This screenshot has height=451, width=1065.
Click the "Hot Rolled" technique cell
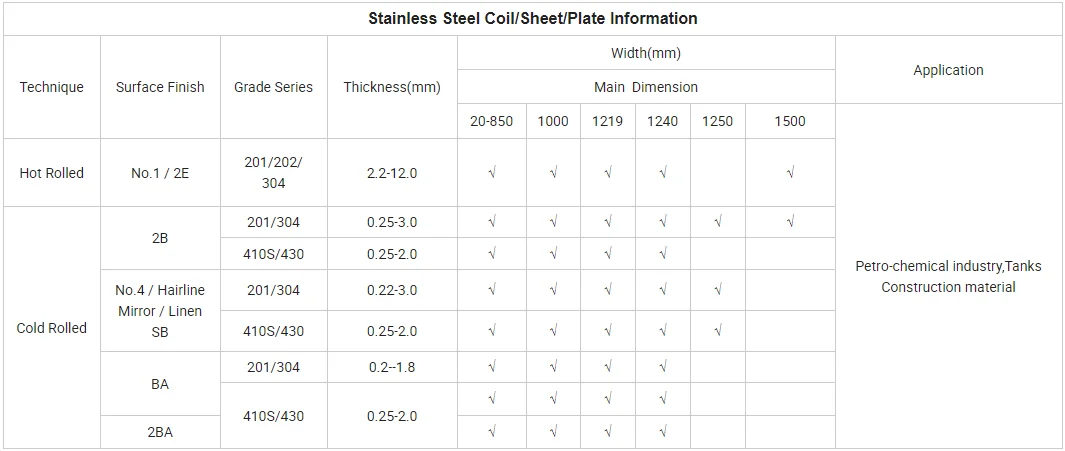tap(51, 173)
